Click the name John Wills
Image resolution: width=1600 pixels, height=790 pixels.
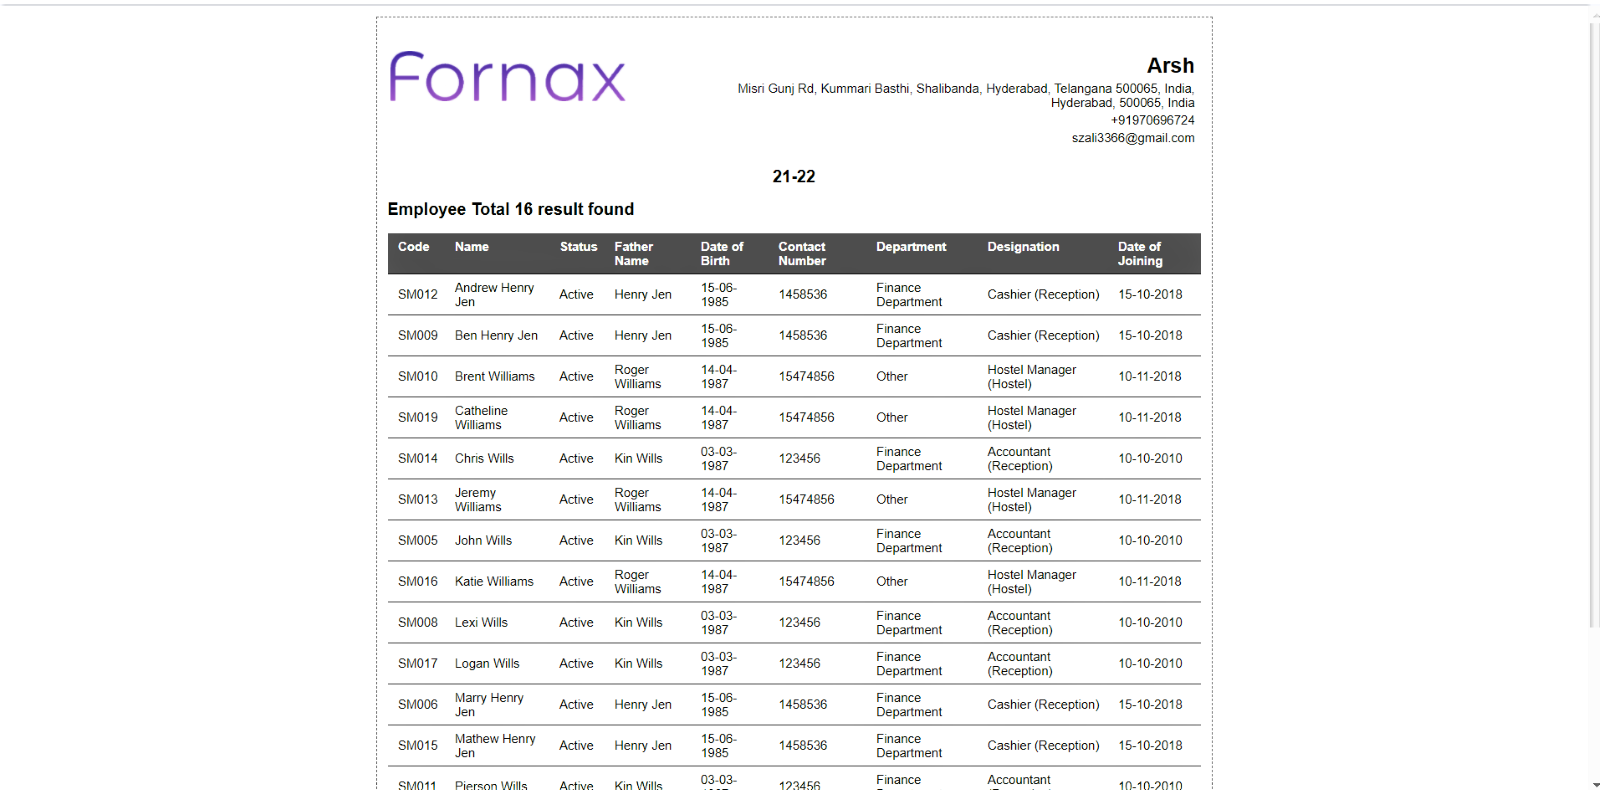point(483,541)
